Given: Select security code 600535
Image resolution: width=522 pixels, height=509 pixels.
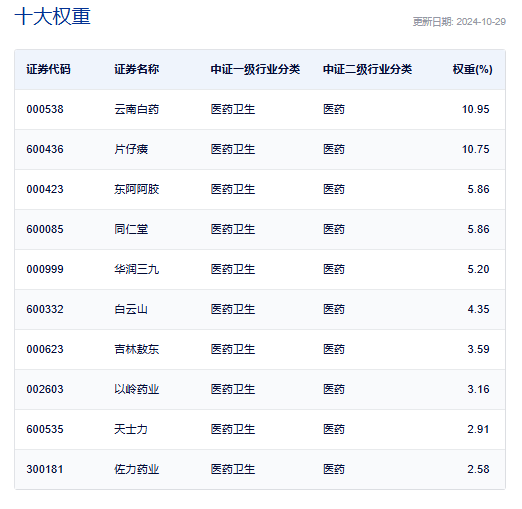Looking at the screenshot, I should click(x=45, y=429).
